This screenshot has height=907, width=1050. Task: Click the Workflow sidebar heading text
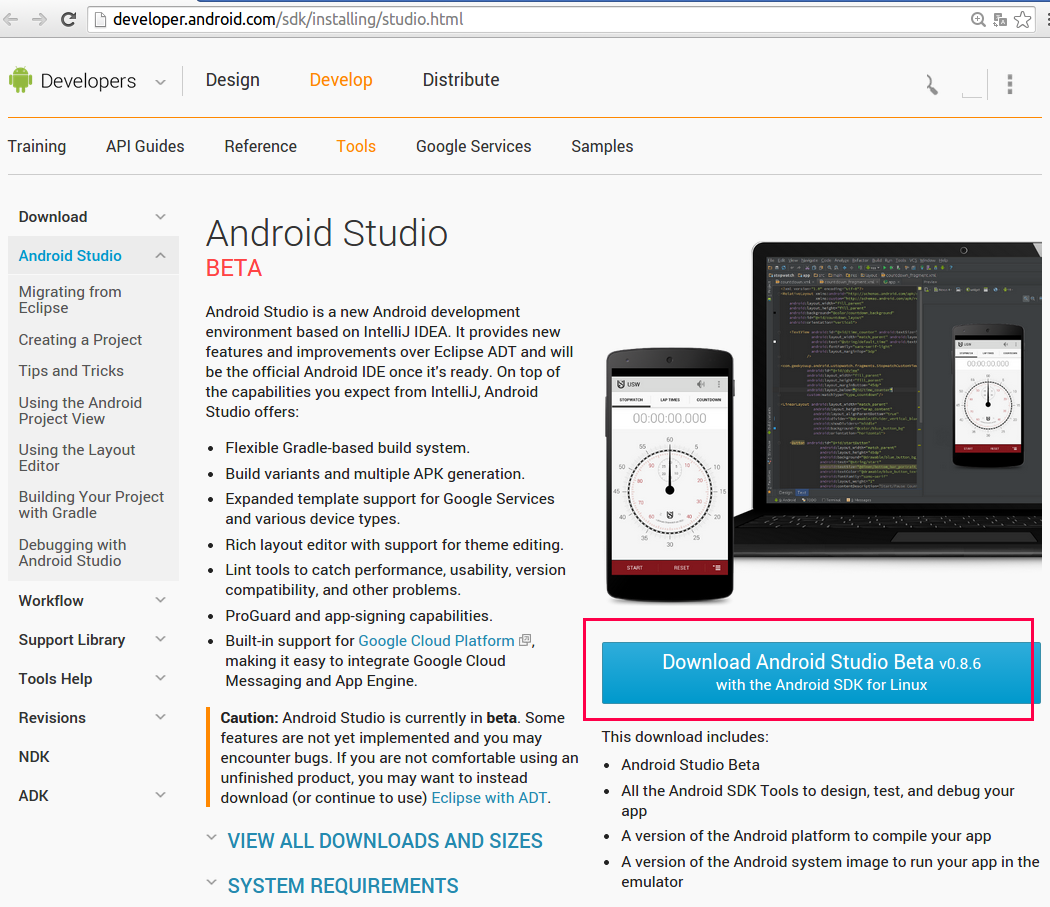click(x=51, y=600)
